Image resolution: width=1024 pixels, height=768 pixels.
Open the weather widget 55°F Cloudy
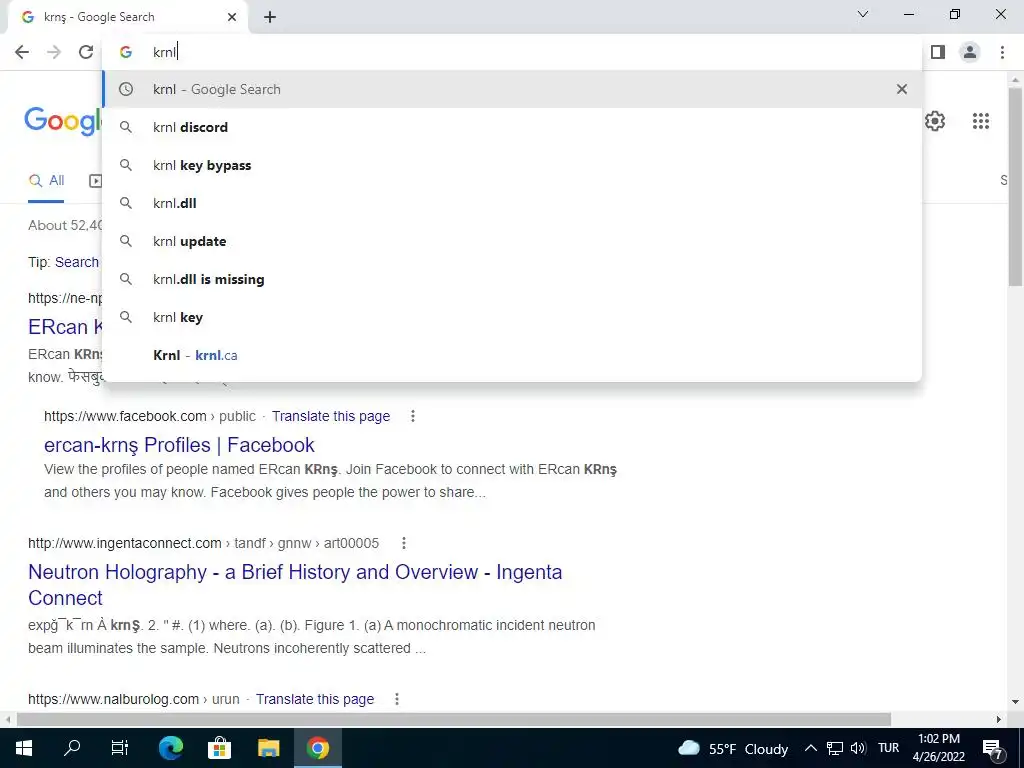(x=733, y=748)
